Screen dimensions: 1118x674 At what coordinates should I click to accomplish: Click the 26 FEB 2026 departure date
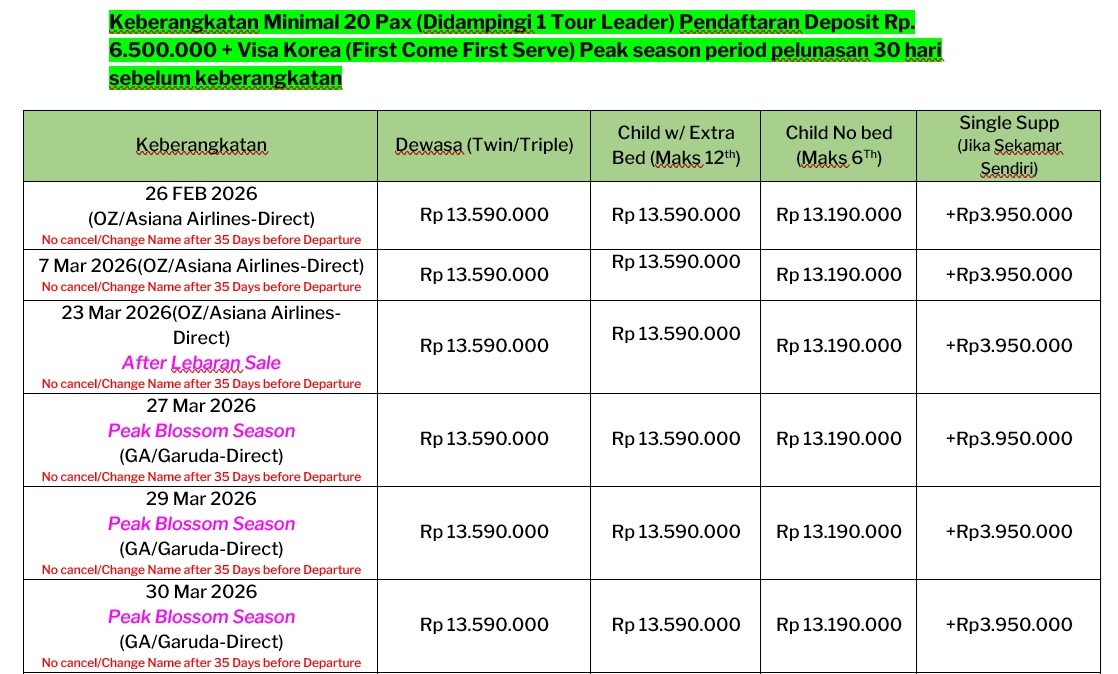click(x=201, y=194)
